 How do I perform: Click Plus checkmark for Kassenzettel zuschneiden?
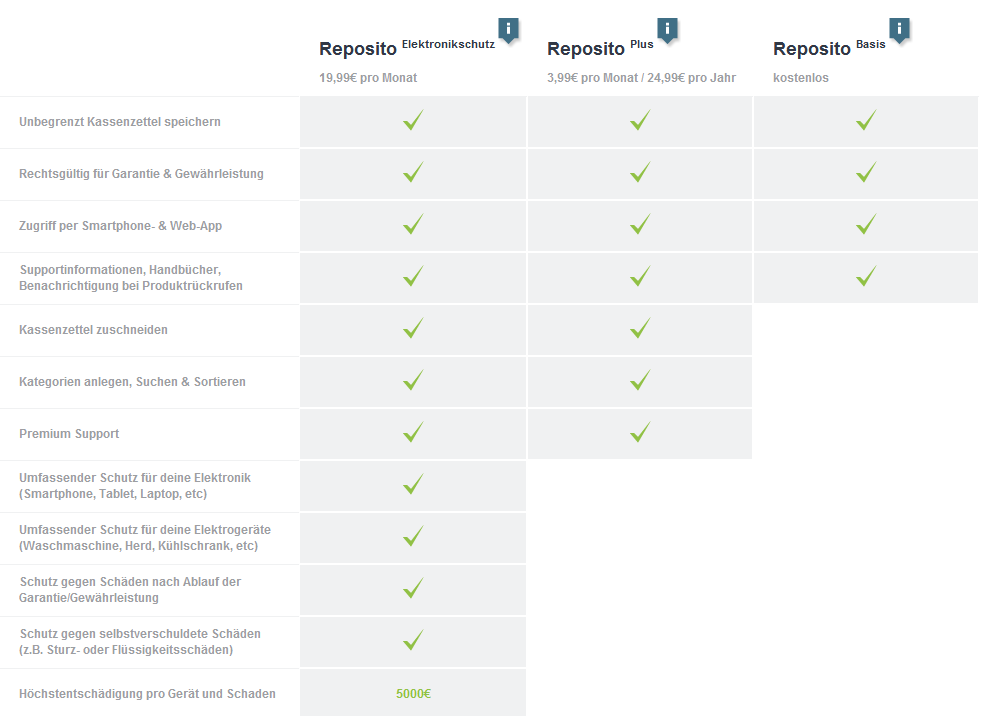tap(640, 329)
